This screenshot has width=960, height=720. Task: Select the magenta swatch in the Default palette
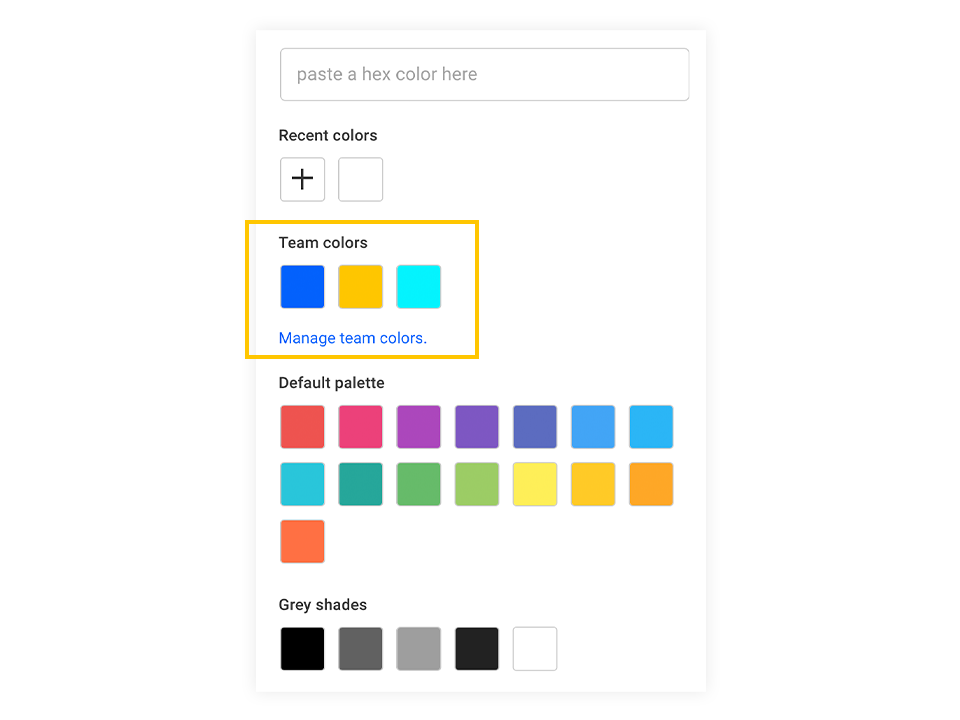coord(418,427)
